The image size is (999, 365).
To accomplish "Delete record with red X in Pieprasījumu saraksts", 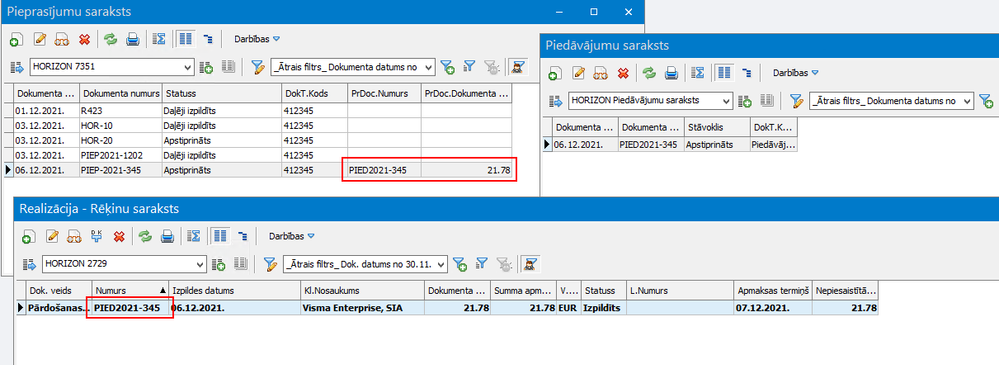I will [83, 39].
